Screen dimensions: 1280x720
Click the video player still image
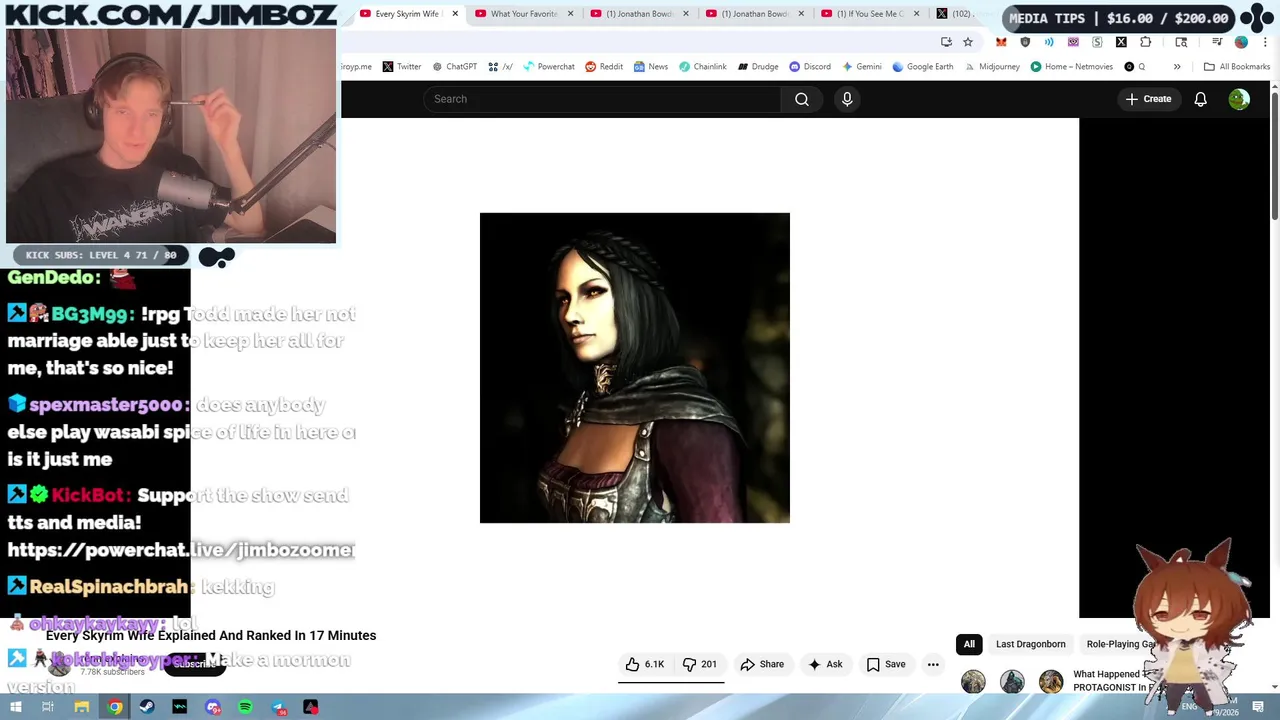click(x=635, y=368)
